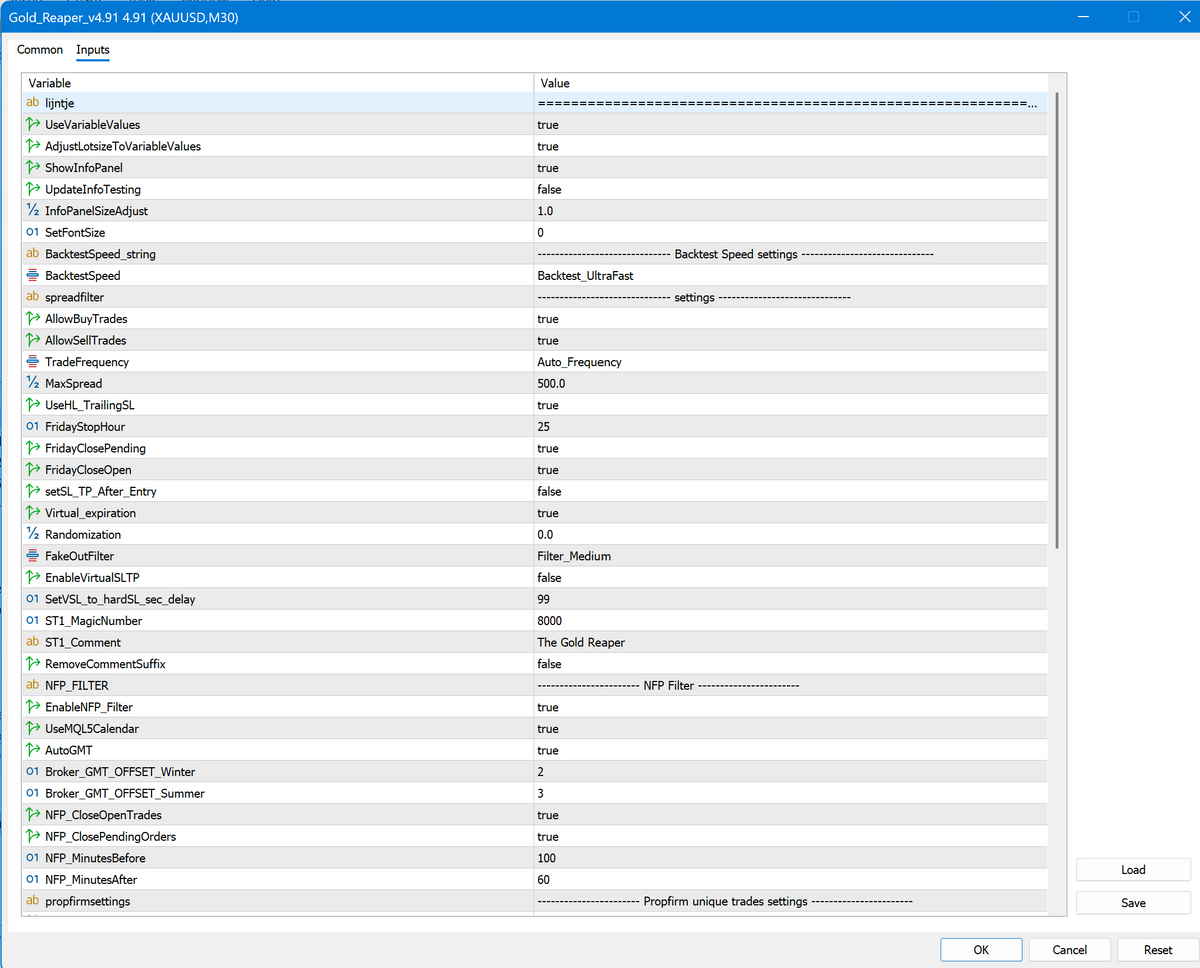Image resolution: width=1200 pixels, height=968 pixels.
Task: Toggle the AllowBuyTrades true value
Action: click(x=548, y=319)
